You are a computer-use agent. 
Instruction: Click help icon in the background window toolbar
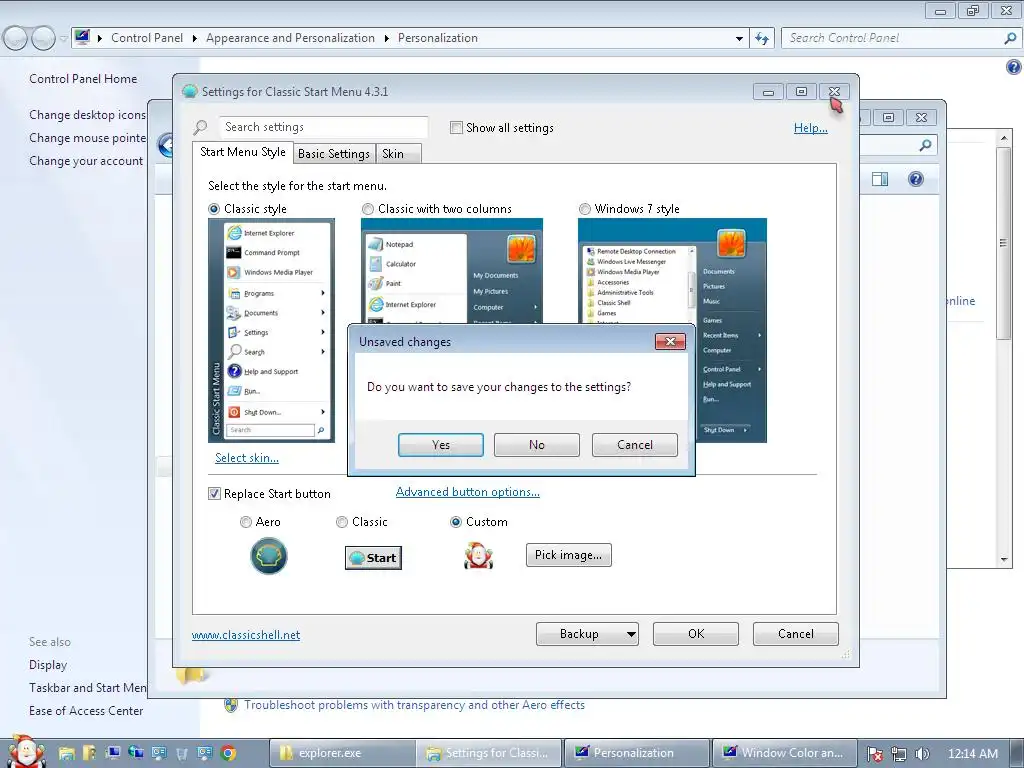click(x=916, y=179)
